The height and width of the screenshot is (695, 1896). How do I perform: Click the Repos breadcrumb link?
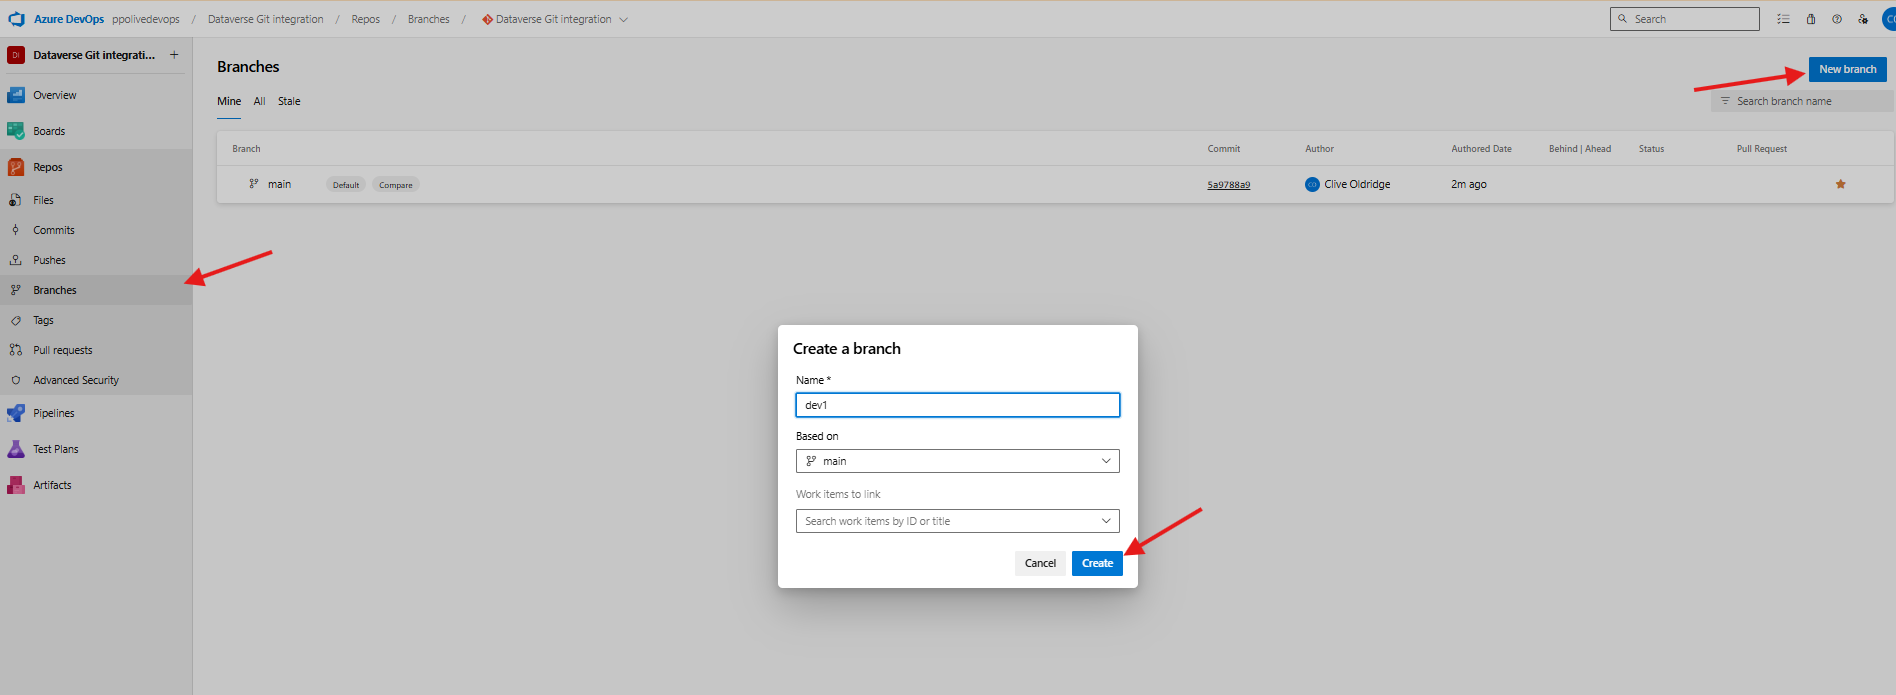coord(365,19)
